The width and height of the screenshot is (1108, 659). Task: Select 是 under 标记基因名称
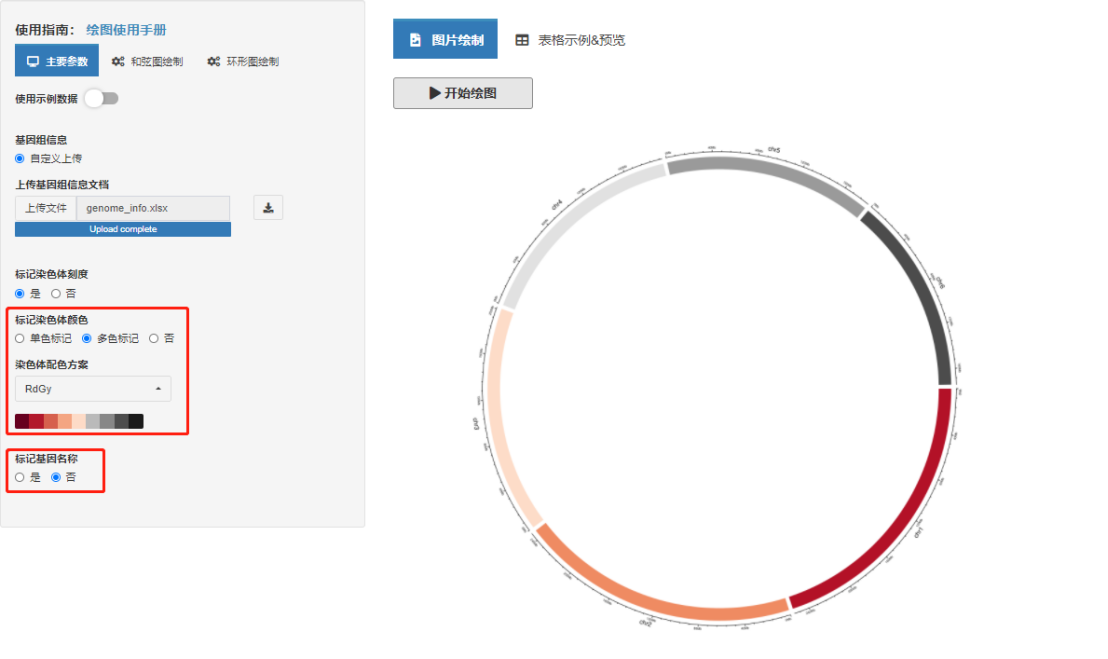pos(20,478)
